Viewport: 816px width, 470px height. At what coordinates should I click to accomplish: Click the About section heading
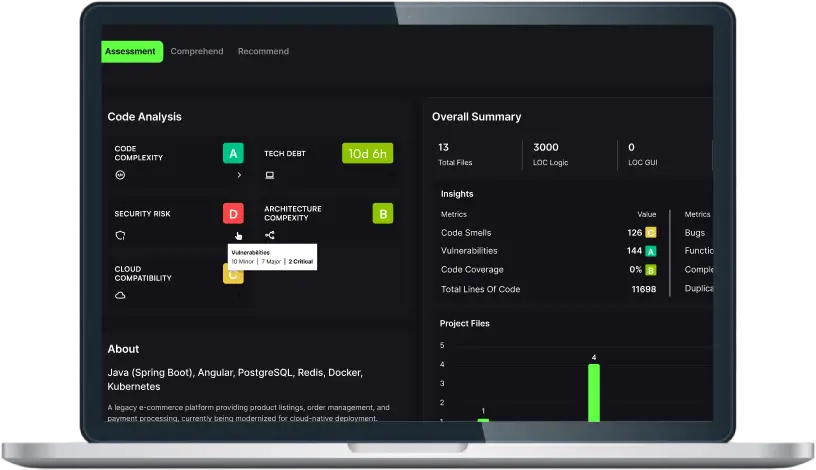tap(123, 349)
